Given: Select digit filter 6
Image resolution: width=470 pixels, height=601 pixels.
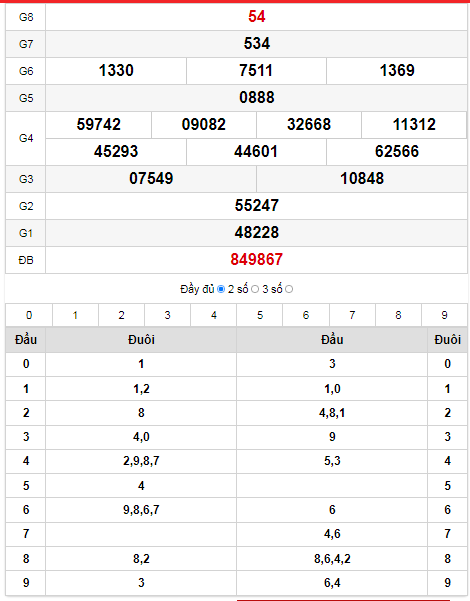Looking at the screenshot, I should click(x=306, y=315).
